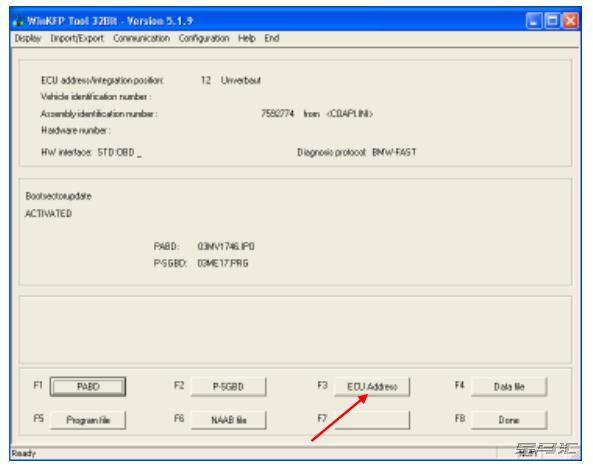The width and height of the screenshot is (593, 471).
Task: Click the Ready status bar text
Action: point(23,453)
